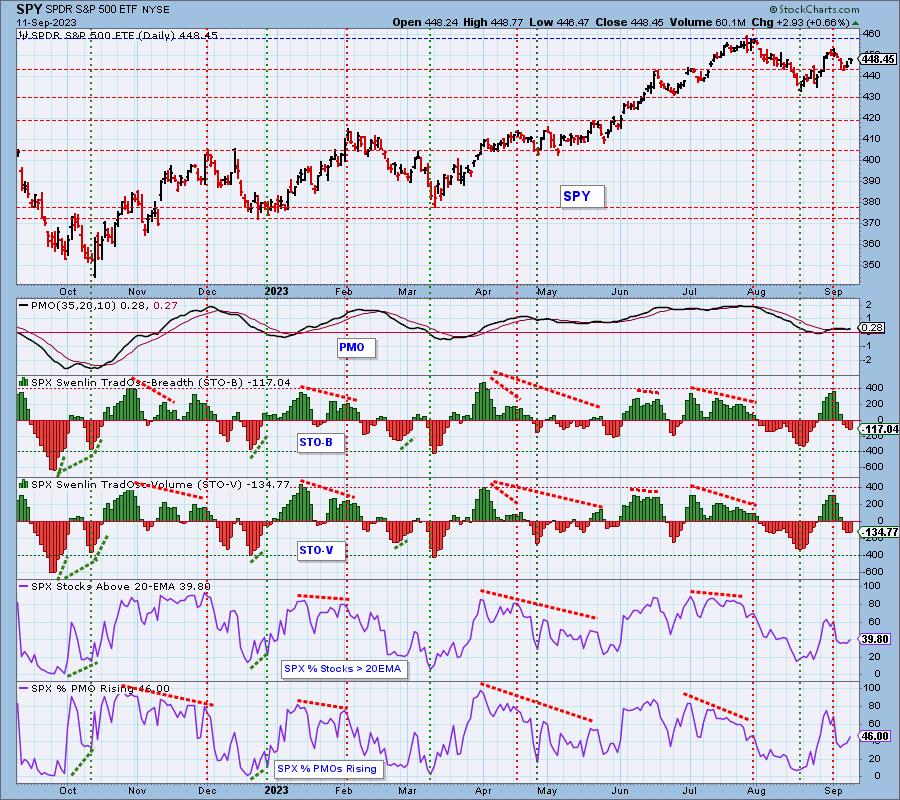Screen dimensions: 900x800
Task: Click the purple line marker before SPX Stocks Above 20-EMA
Action: coord(24,586)
